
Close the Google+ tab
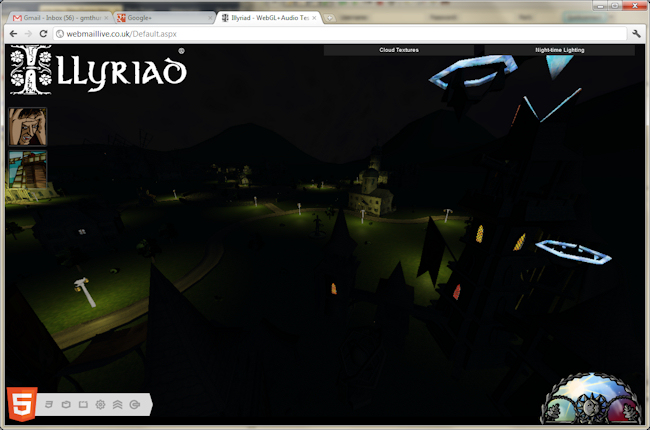pyautogui.click(x=210, y=18)
